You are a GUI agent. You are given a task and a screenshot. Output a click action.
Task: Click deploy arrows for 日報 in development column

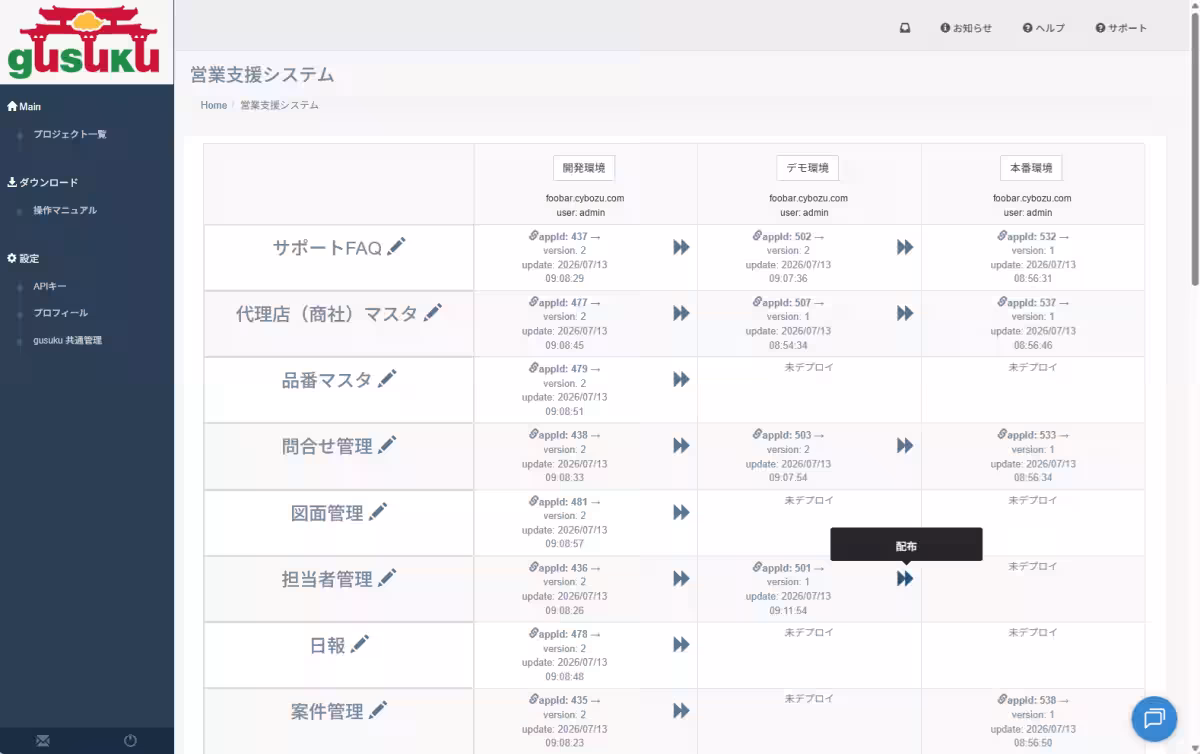(x=681, y=644)
